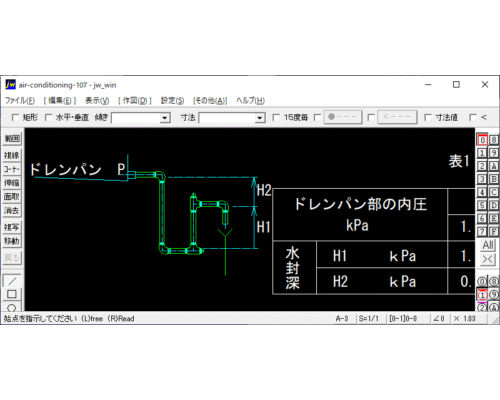Click the ●--- point style button
500x400 pixels.
click(x=343, y=117)
